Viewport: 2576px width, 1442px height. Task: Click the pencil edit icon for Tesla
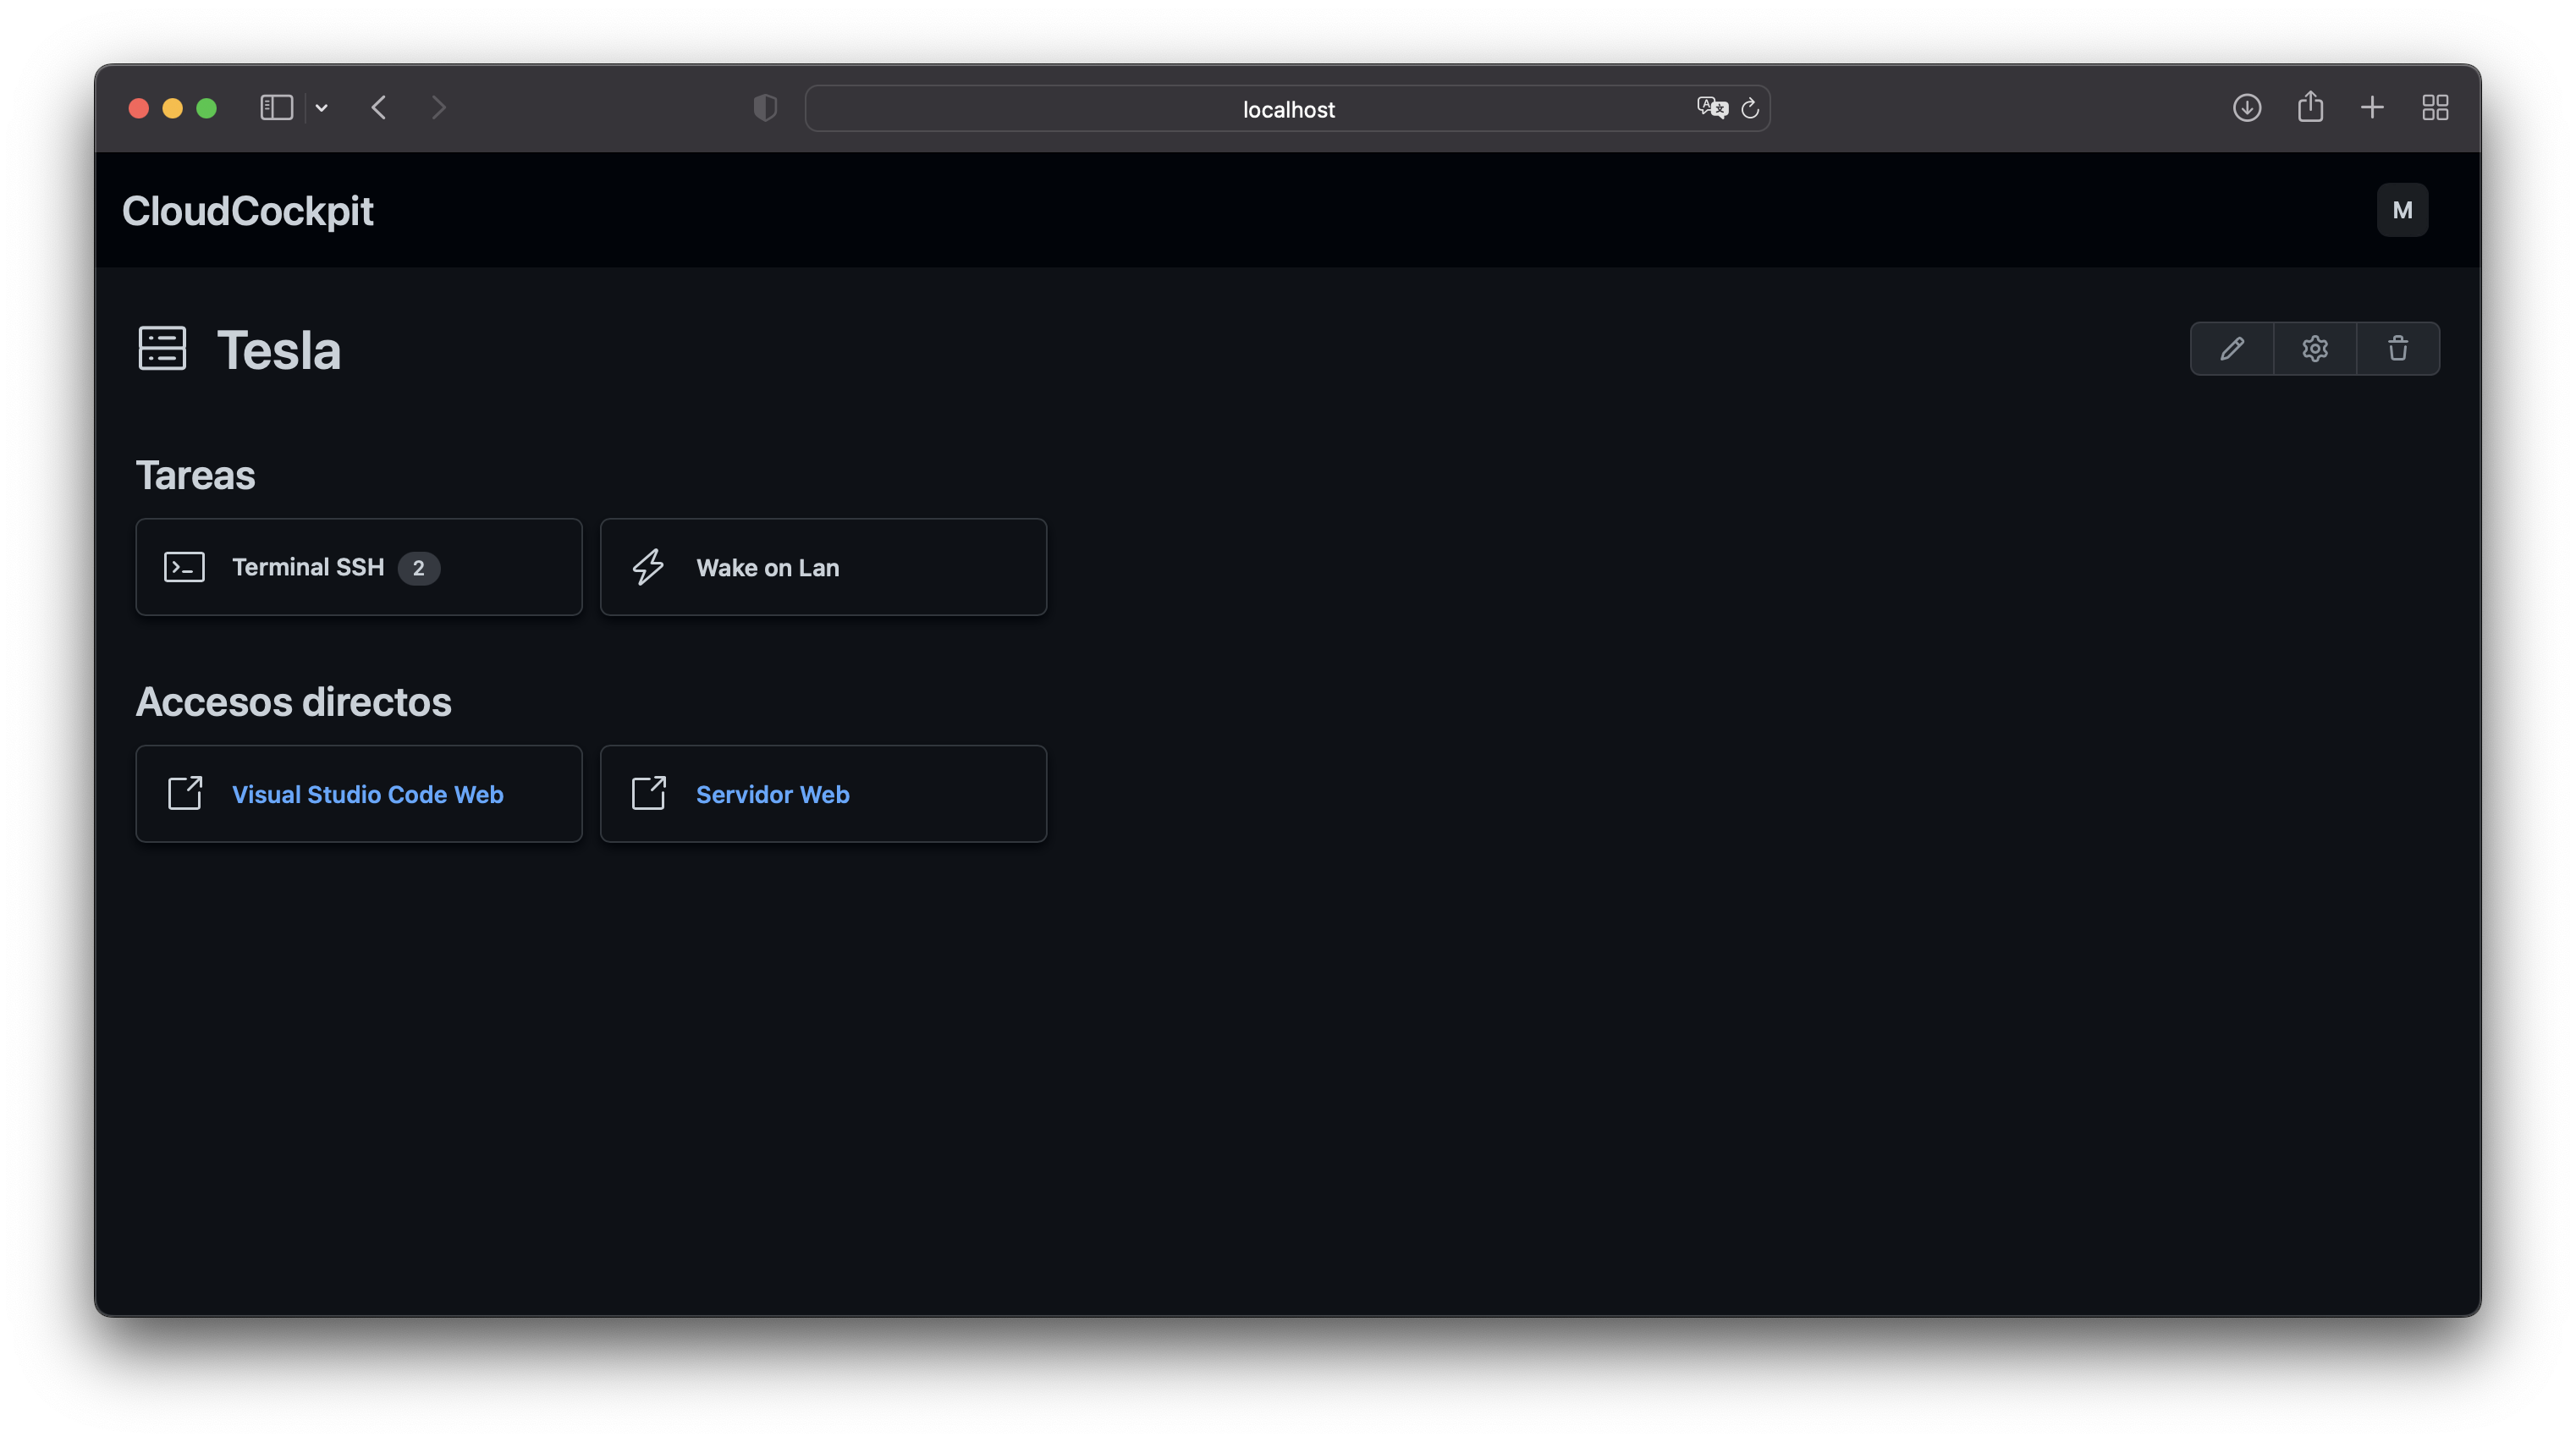click(x=2232, y=349)
